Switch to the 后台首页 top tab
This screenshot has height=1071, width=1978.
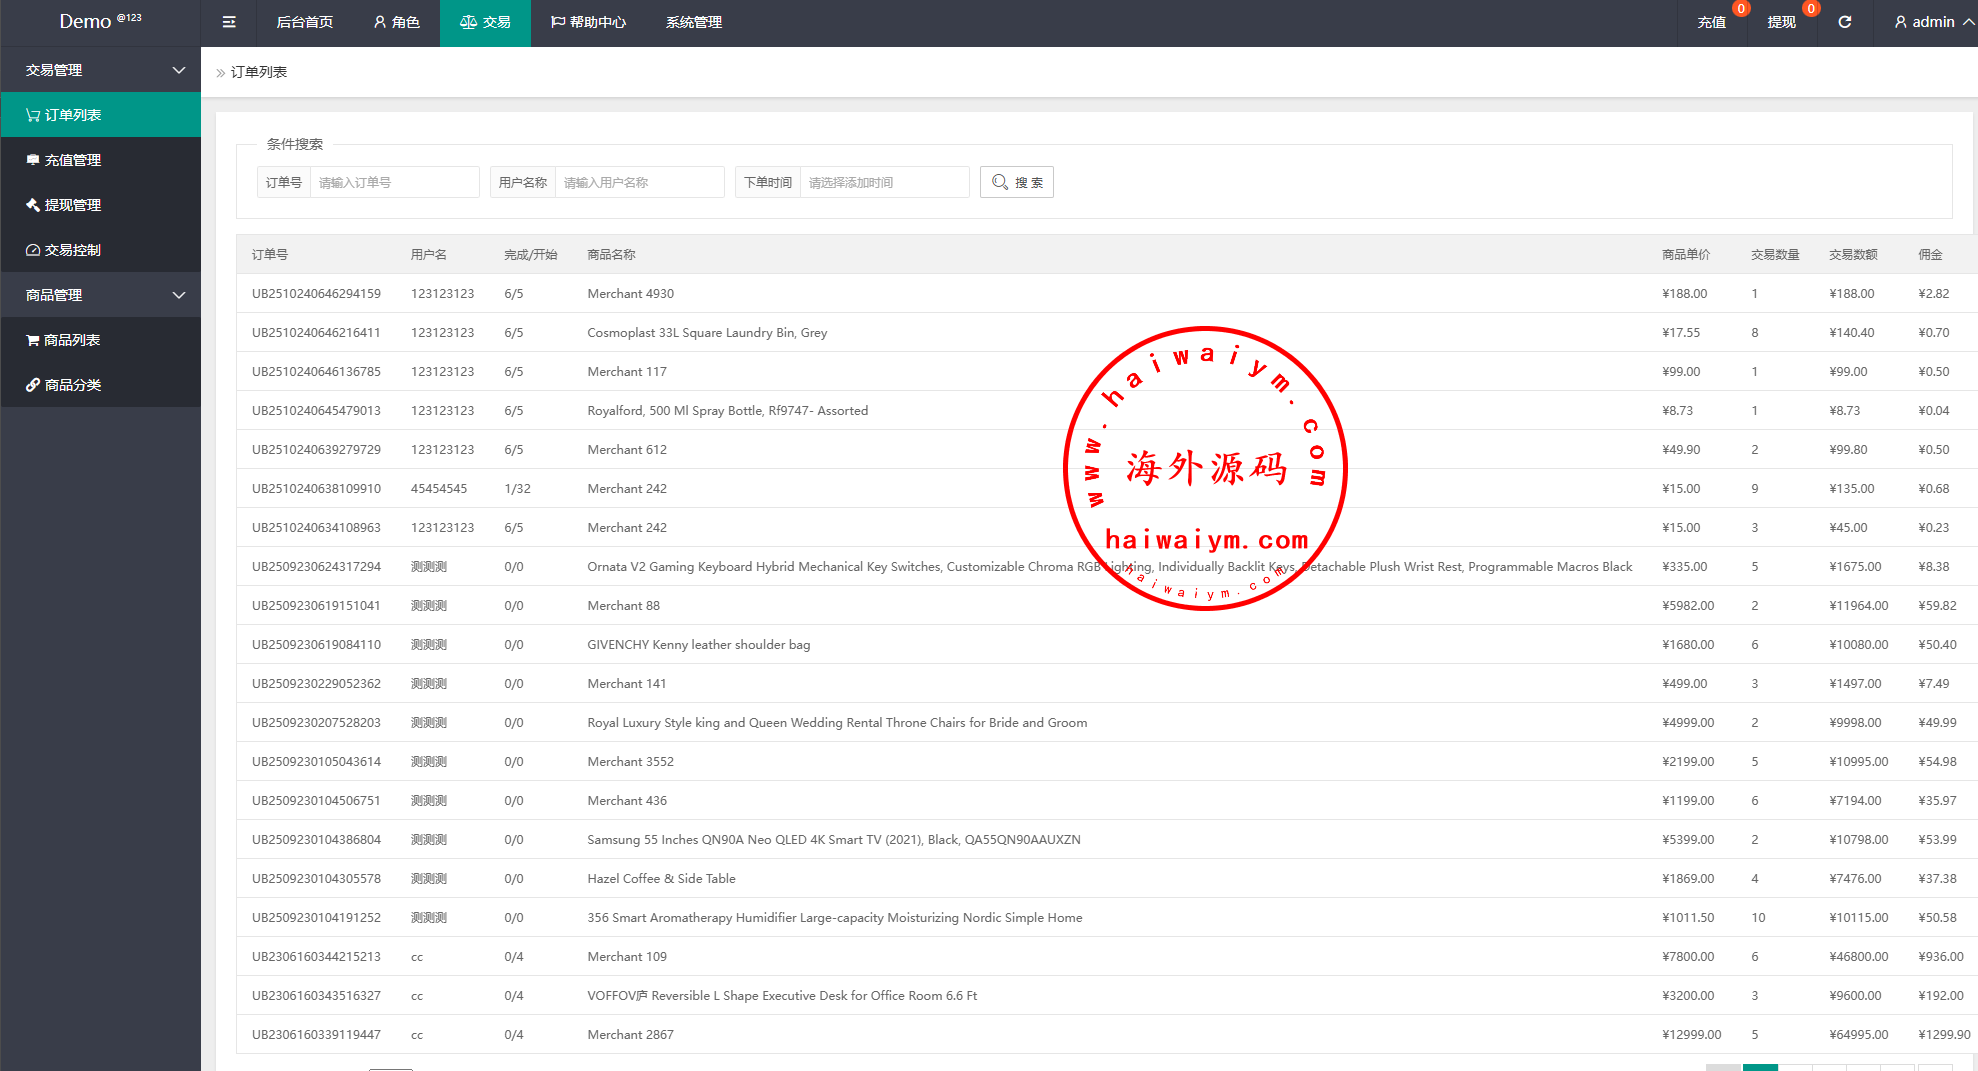[304, 22]
